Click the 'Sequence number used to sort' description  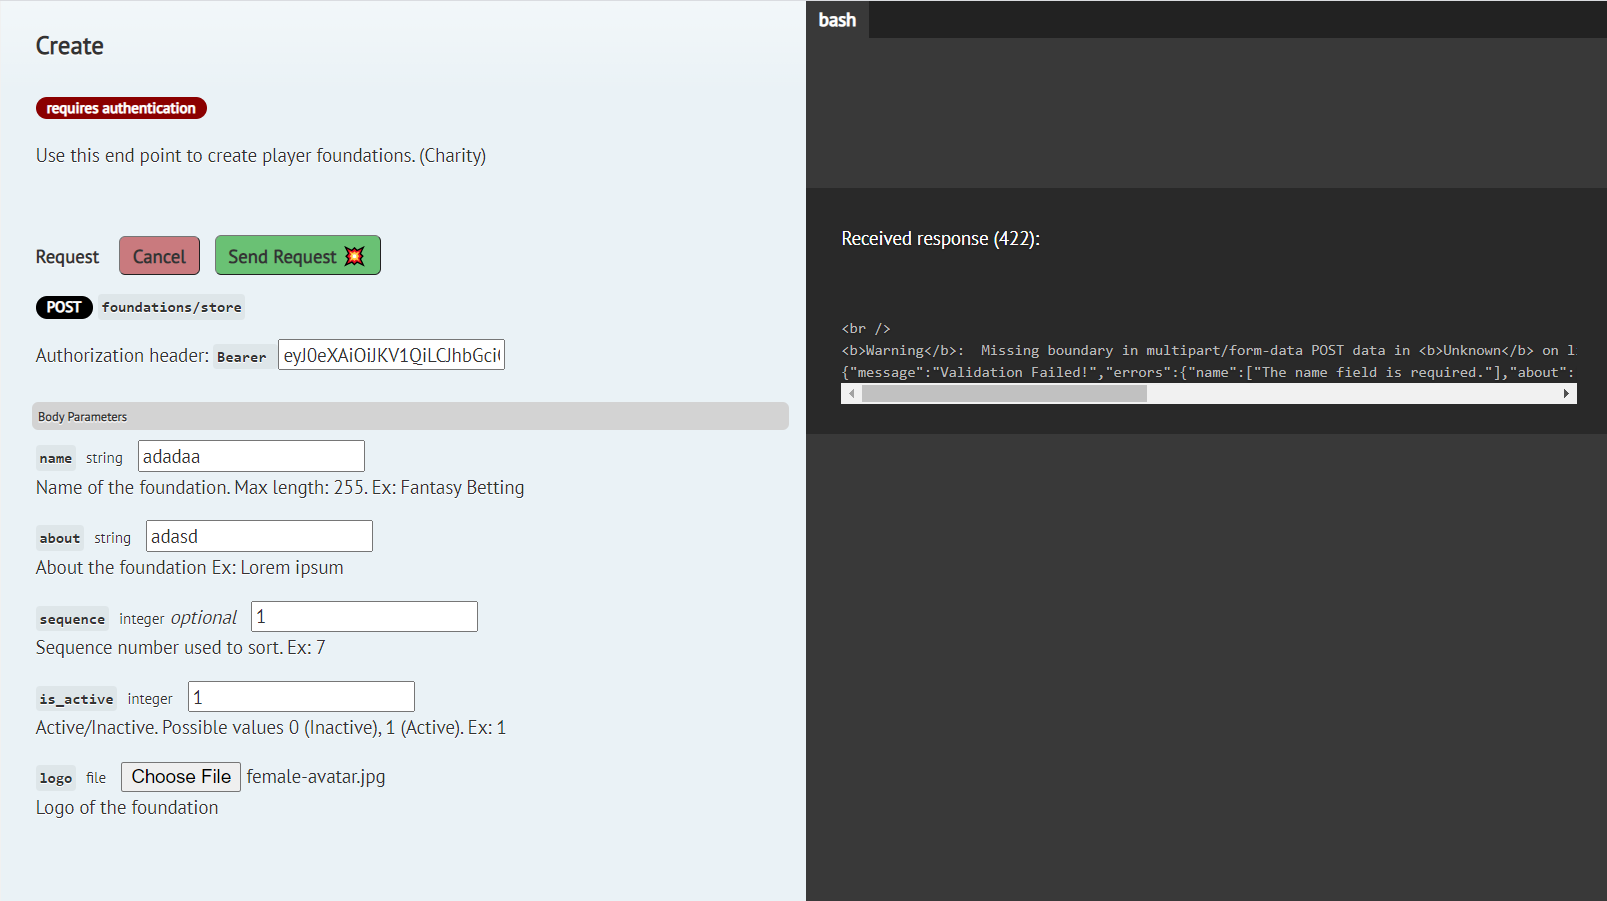click(x=181, y=647)
